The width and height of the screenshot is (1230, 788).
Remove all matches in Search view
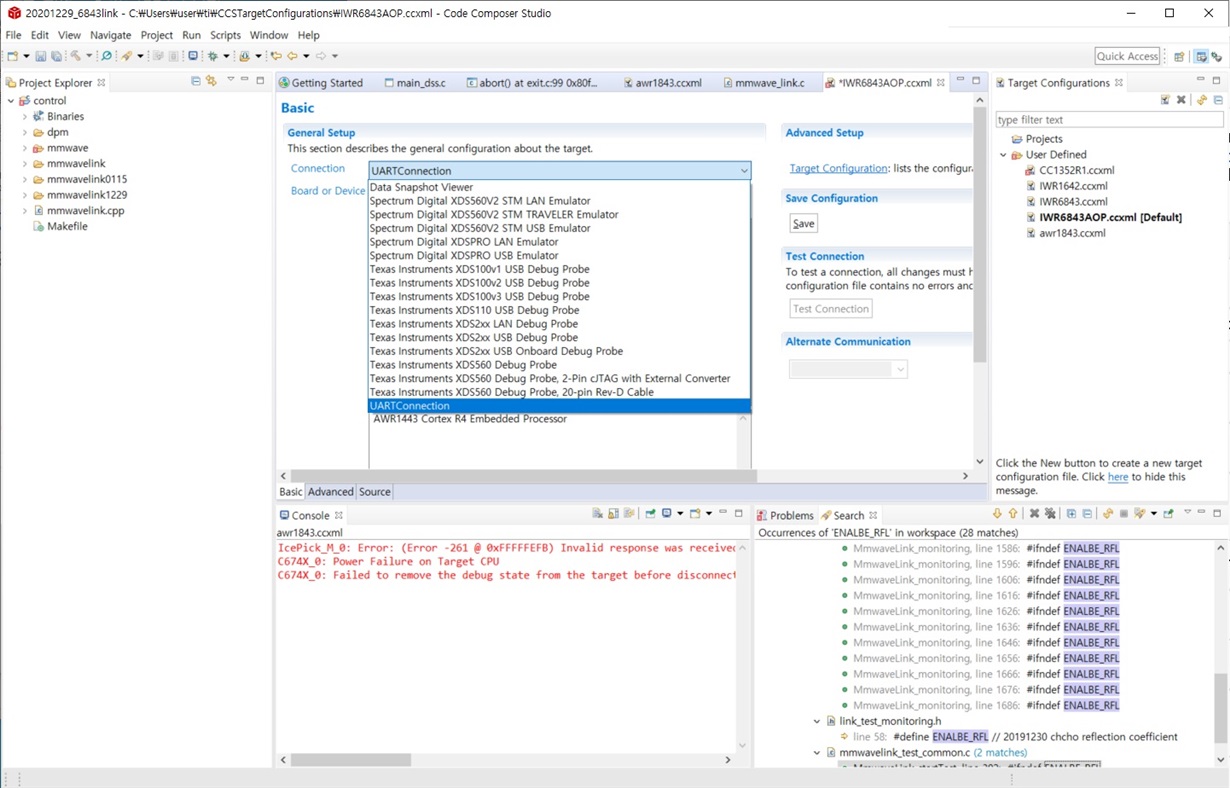(1050, 514)
